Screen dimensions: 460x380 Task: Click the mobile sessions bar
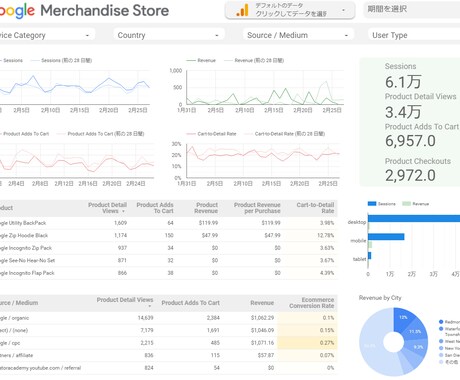[386, 237]
